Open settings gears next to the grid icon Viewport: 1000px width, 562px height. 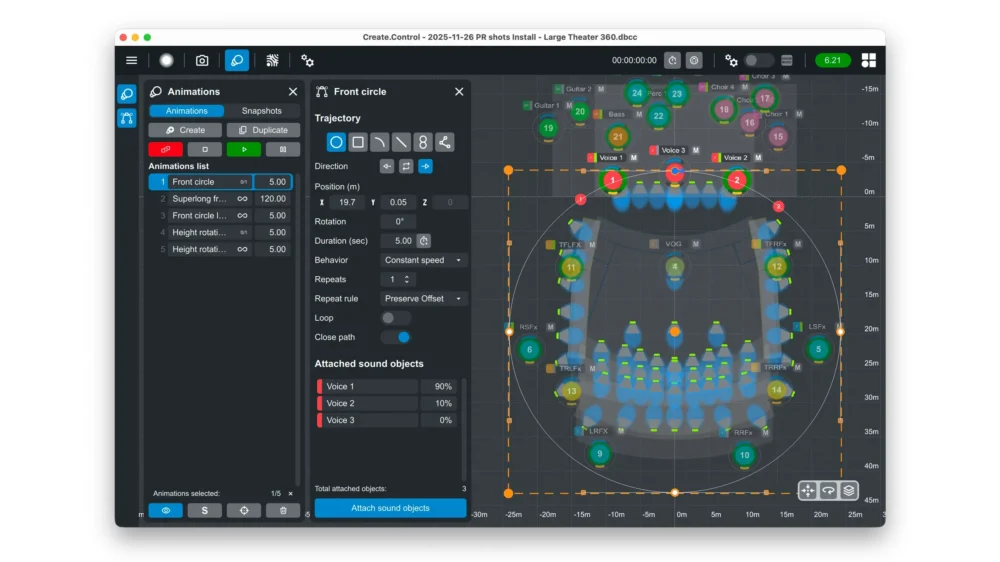[x=307, y=61]
